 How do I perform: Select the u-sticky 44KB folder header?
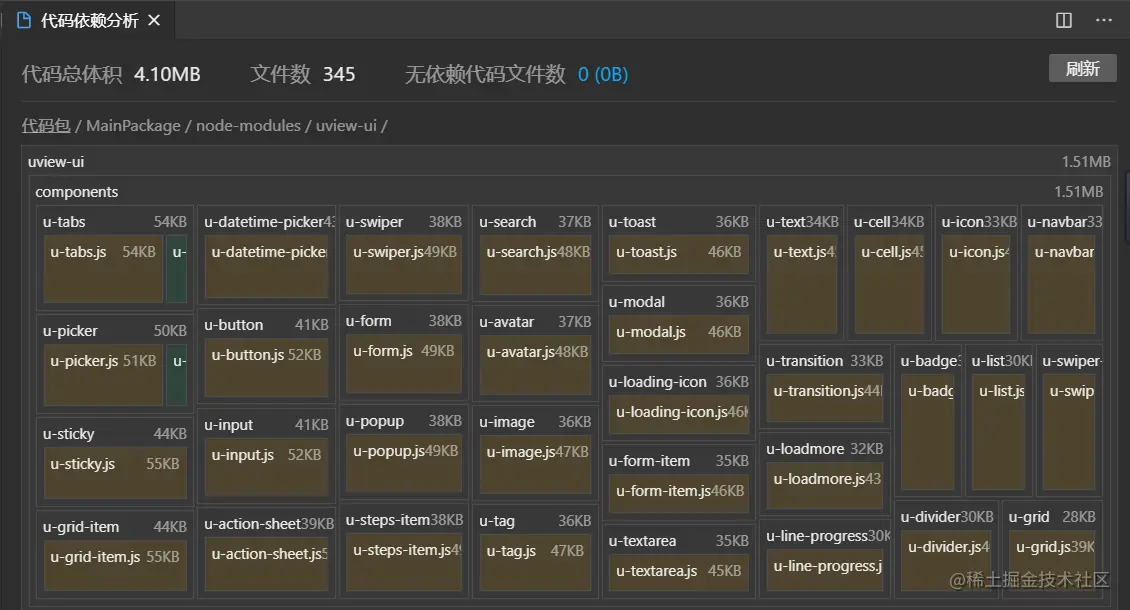pyautogui.click(x=115, y=433)
